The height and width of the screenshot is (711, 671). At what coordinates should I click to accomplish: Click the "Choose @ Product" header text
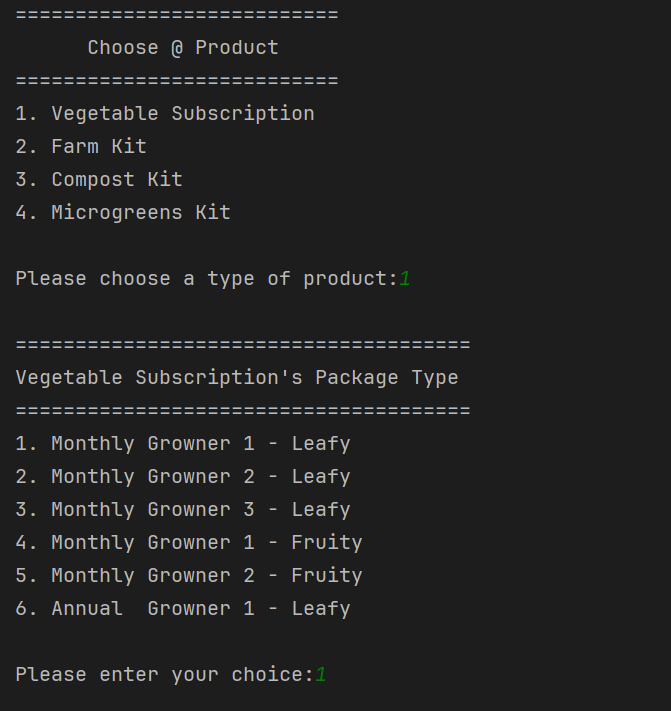[183, 48]
